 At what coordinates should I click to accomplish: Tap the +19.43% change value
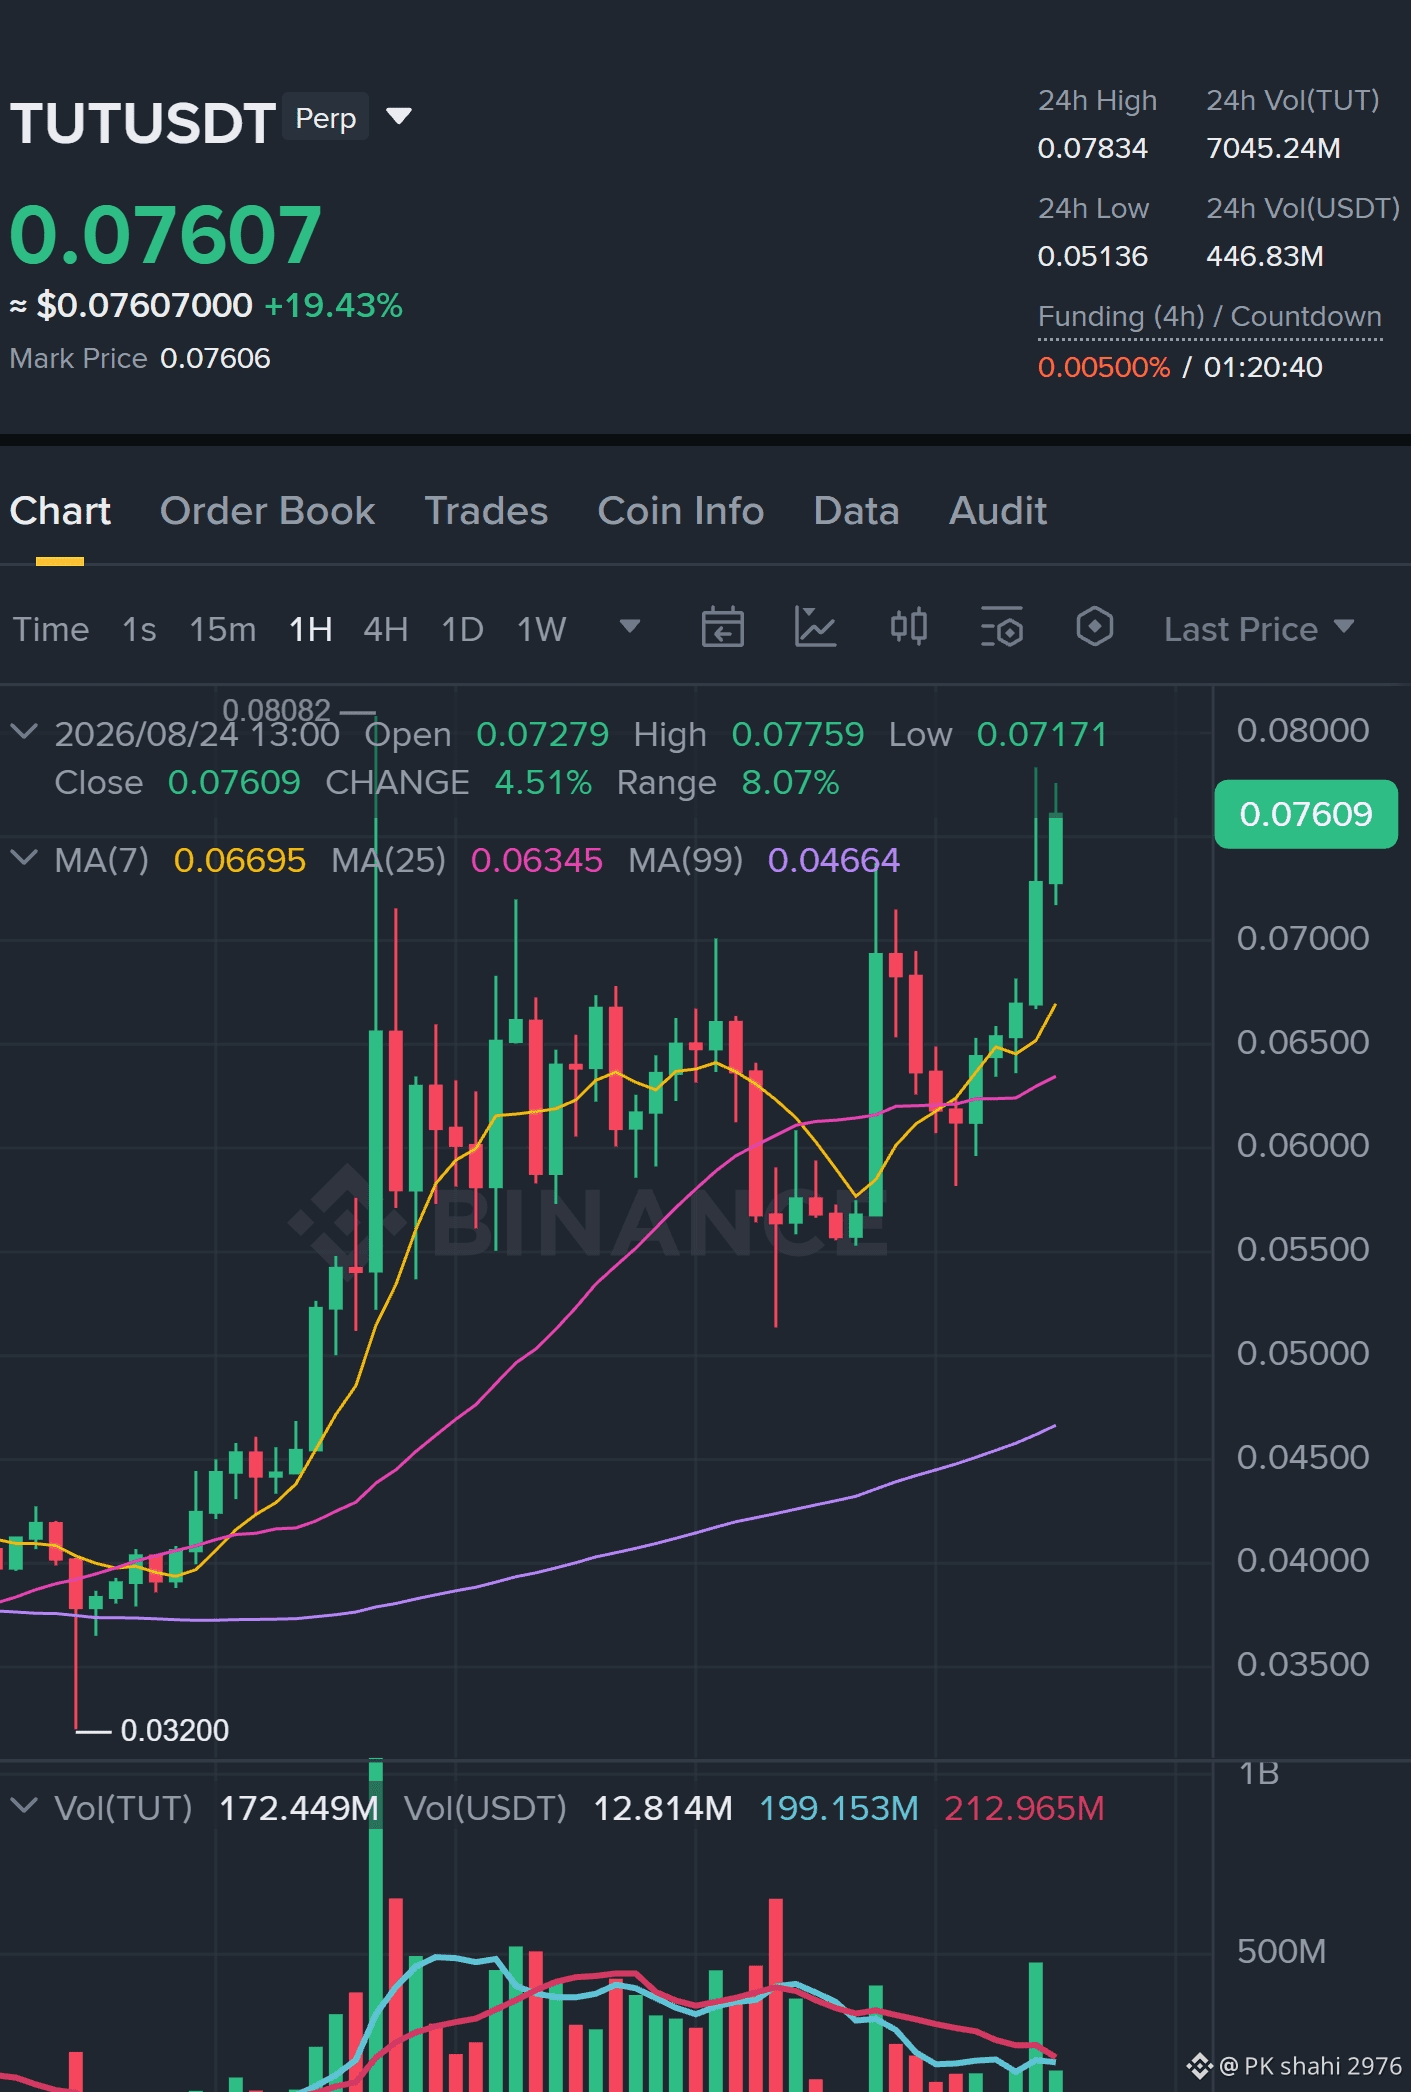333,305
